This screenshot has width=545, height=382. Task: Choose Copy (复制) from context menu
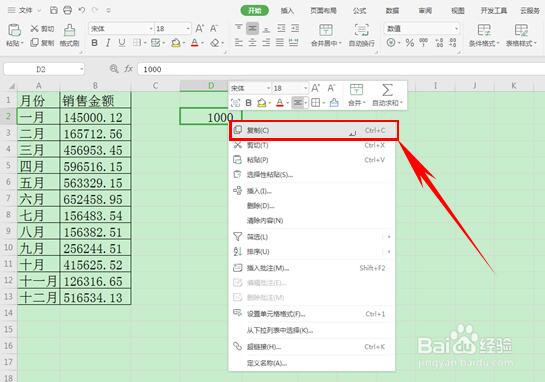(314, 130)
